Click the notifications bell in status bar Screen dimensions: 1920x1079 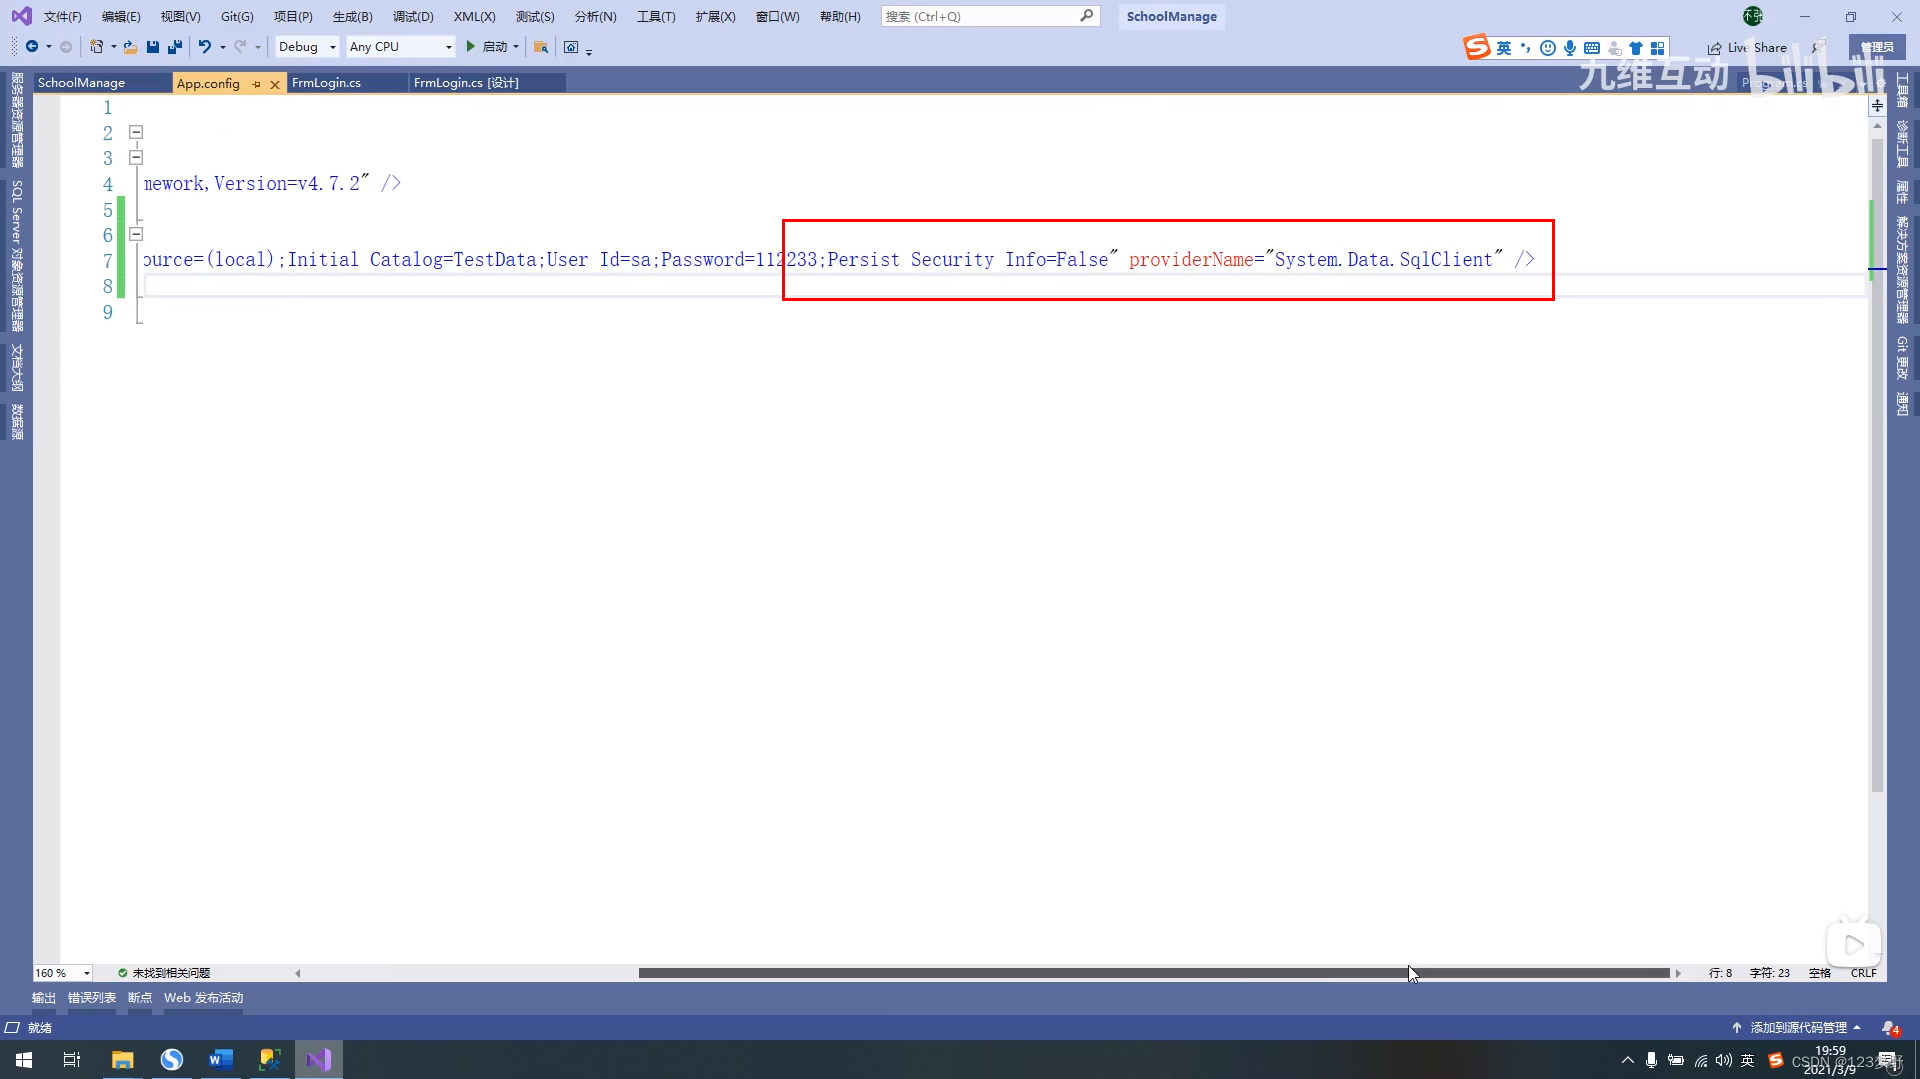(1889, 1028)
